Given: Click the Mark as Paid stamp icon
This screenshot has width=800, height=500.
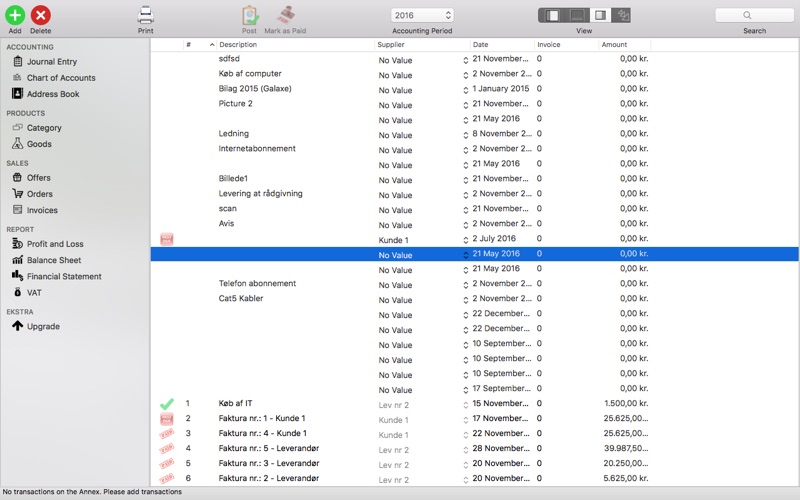Looking at the screenshot, I should click(x=285, y=15).
